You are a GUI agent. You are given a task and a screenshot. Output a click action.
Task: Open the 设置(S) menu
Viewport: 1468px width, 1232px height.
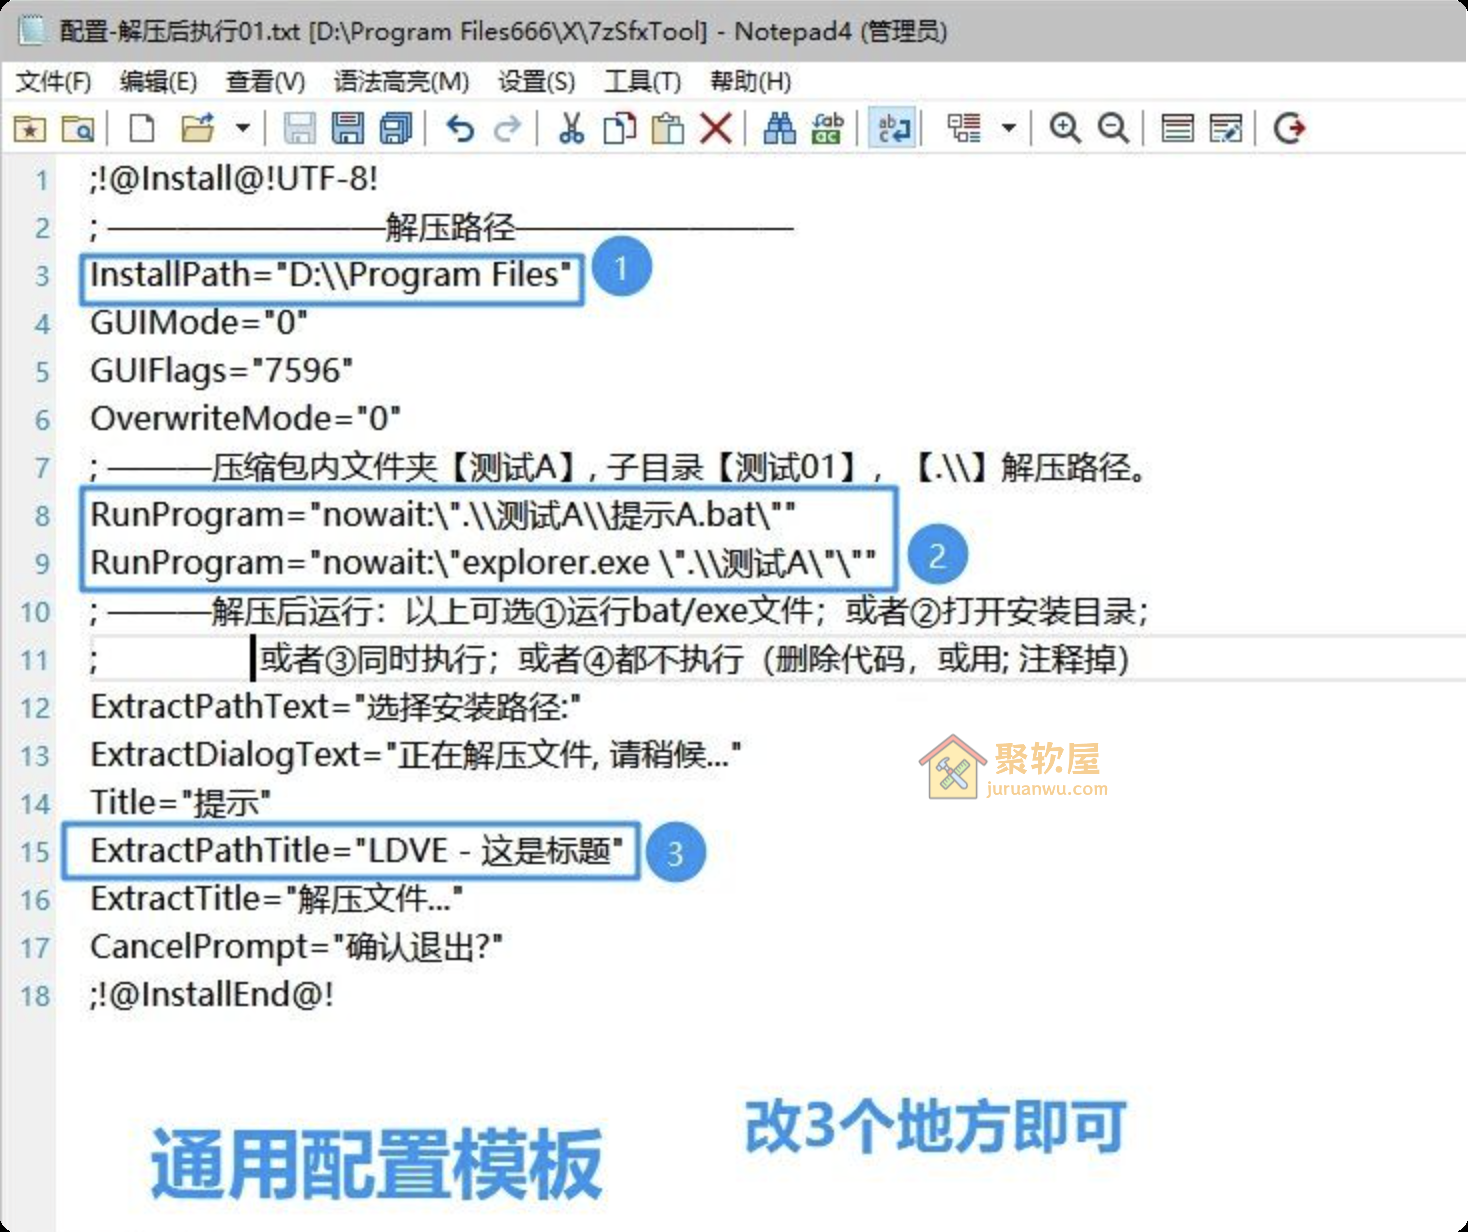pyautogui.click(x=537, y=81)
